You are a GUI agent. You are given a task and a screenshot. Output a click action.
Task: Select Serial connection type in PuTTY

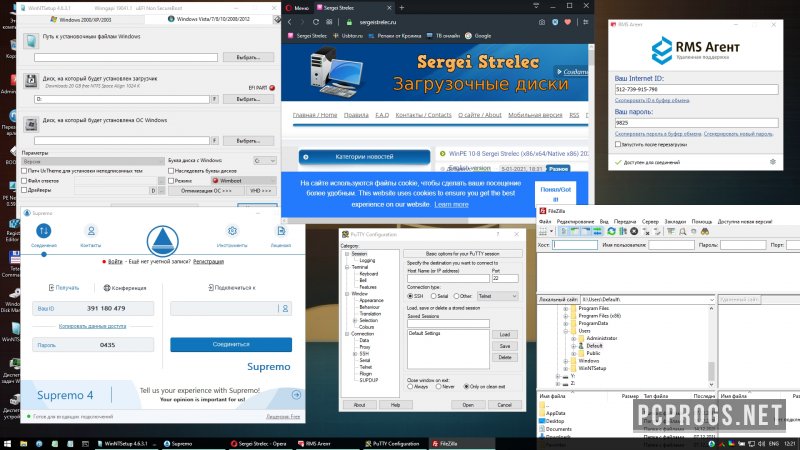click(433, 296)
